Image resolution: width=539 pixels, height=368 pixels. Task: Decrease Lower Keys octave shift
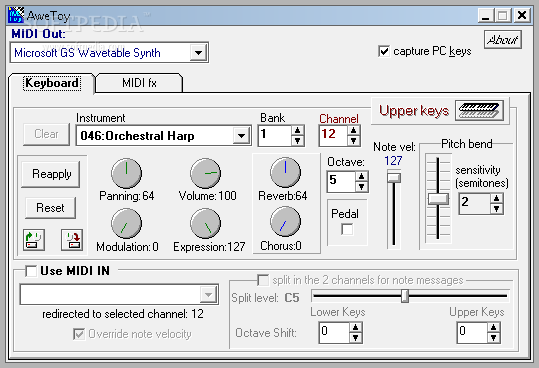click(x=355, y=337)
